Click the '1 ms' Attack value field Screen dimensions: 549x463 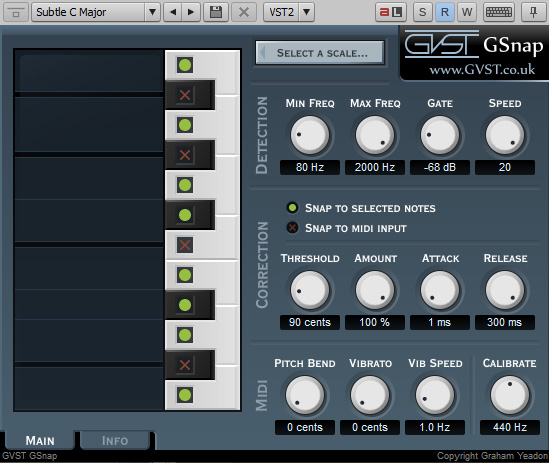[440, 322]
